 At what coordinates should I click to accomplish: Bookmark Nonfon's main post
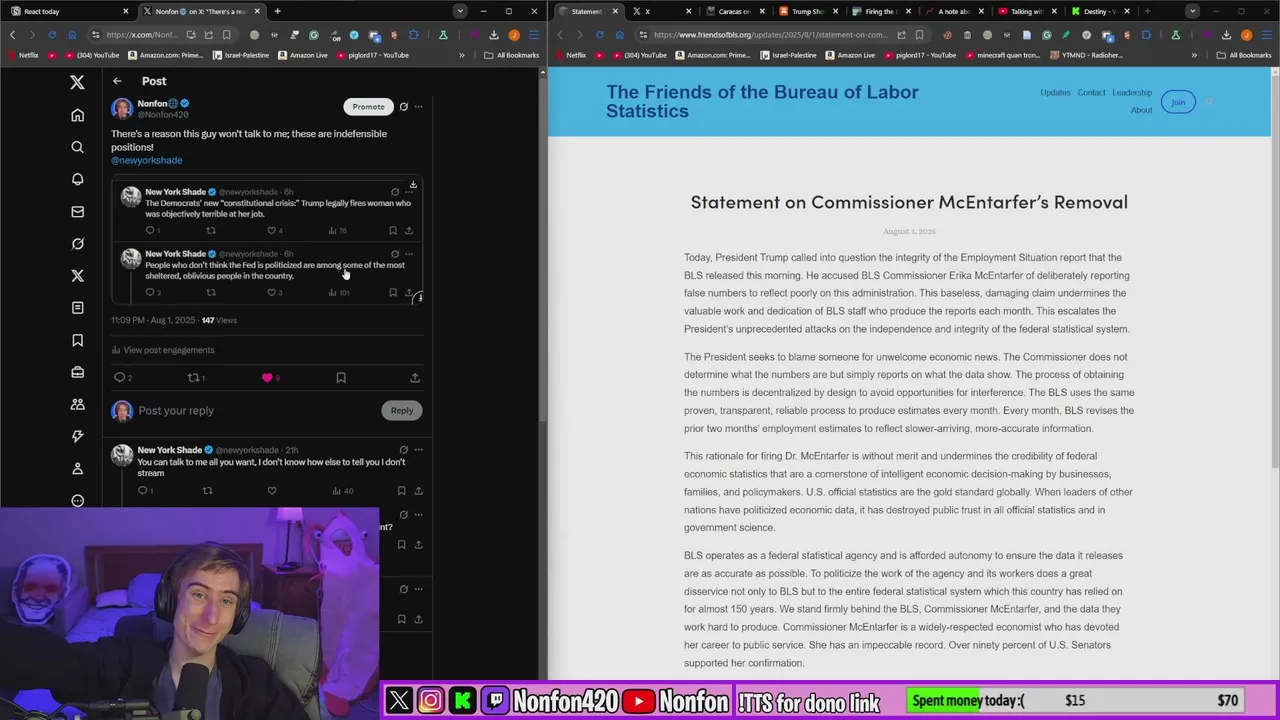341,378
